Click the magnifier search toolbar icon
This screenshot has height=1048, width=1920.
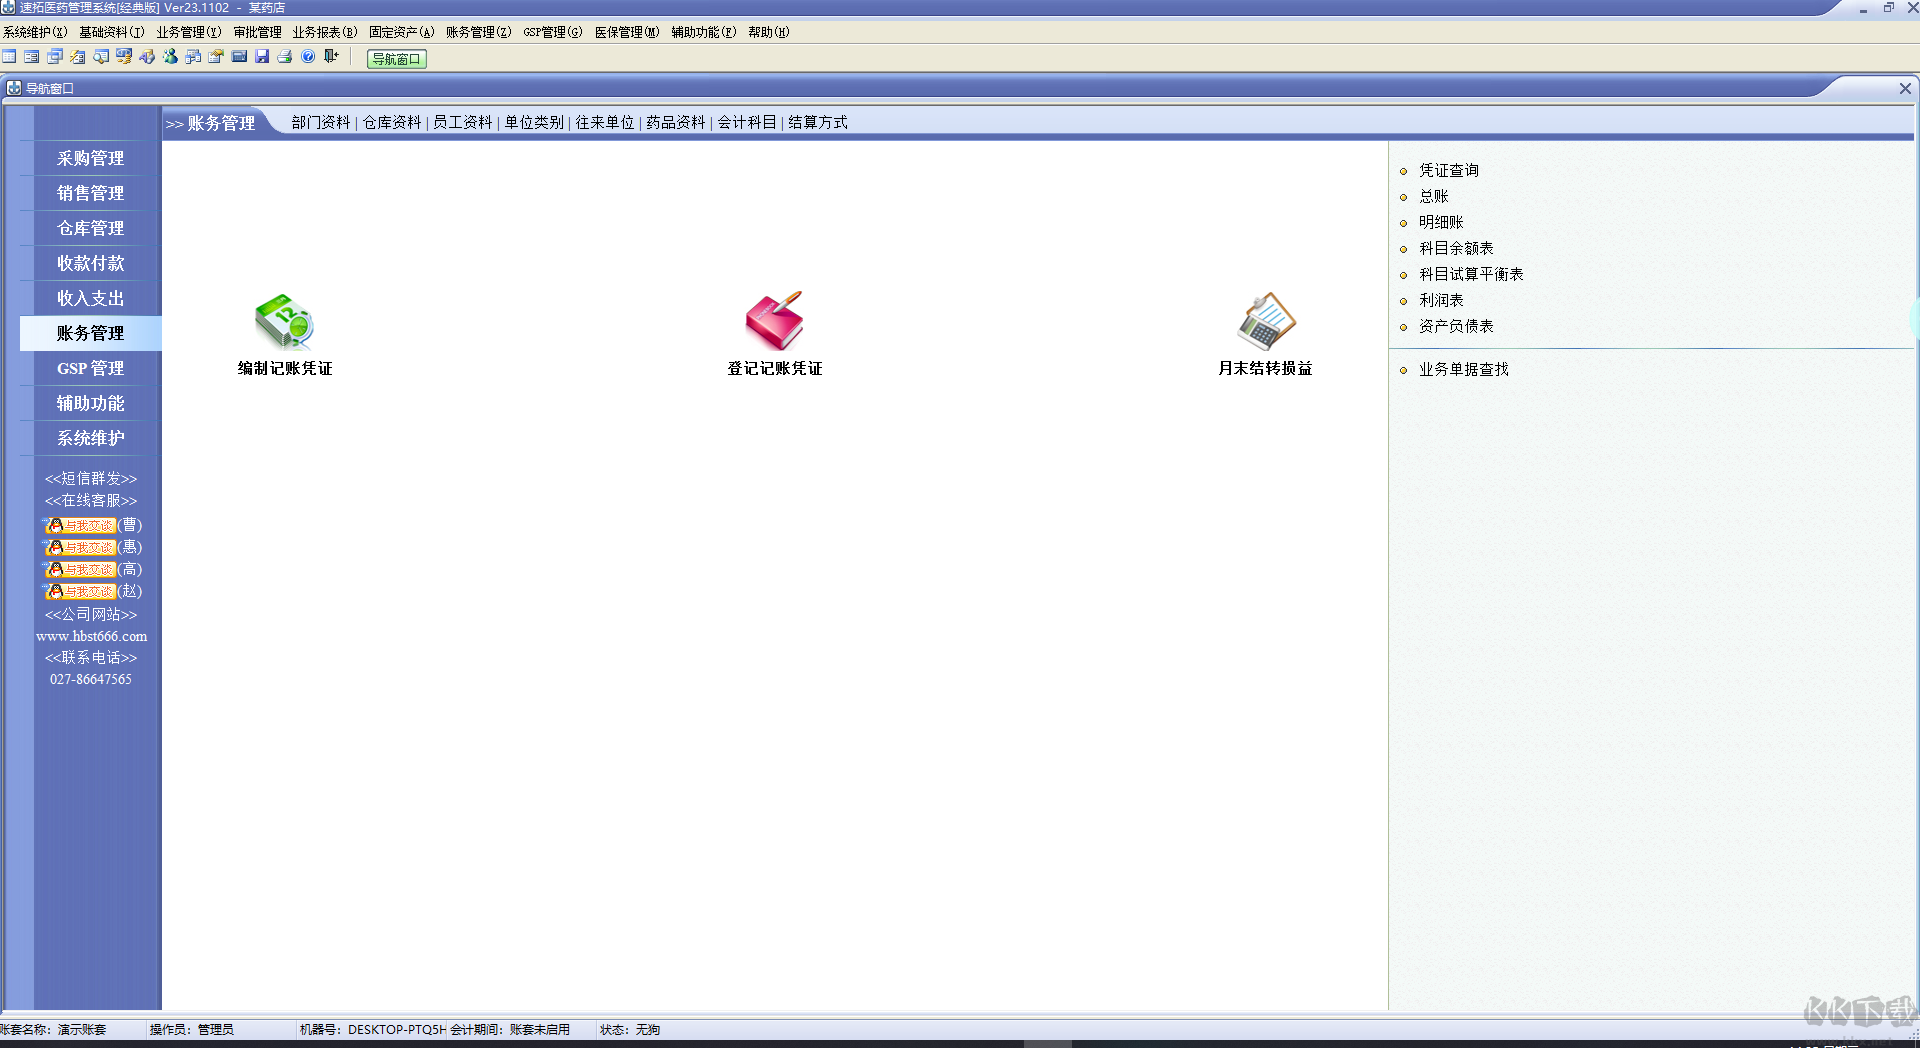101,57
